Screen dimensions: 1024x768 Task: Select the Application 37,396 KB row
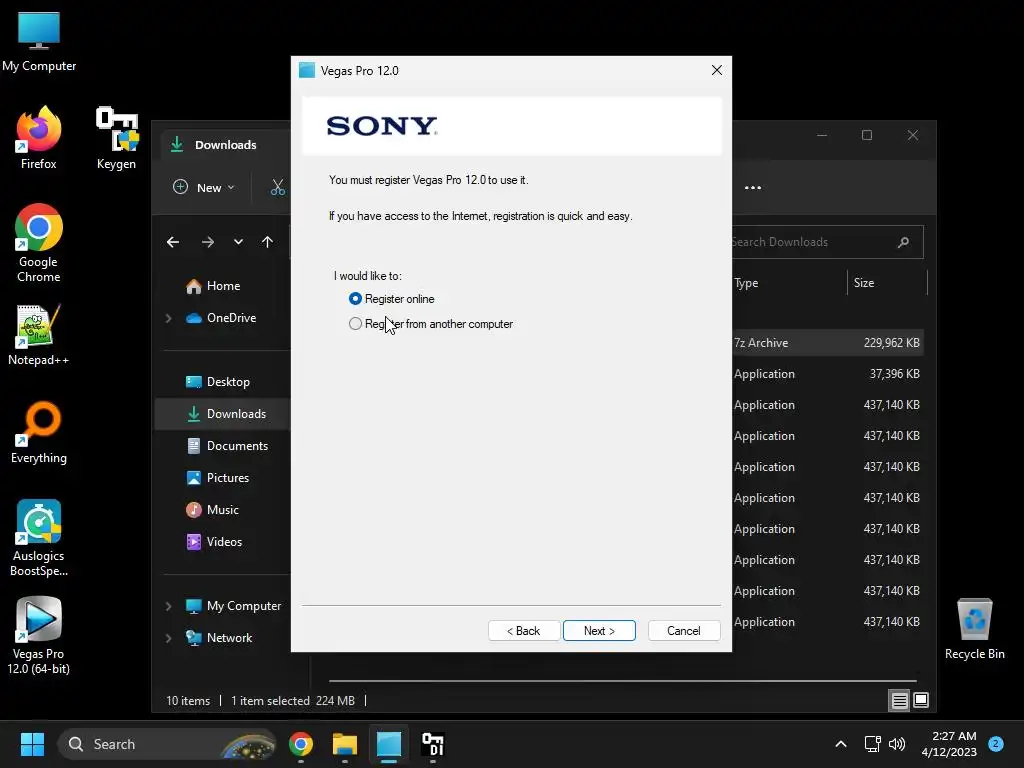pyautogui.click(x=827, y=374)
